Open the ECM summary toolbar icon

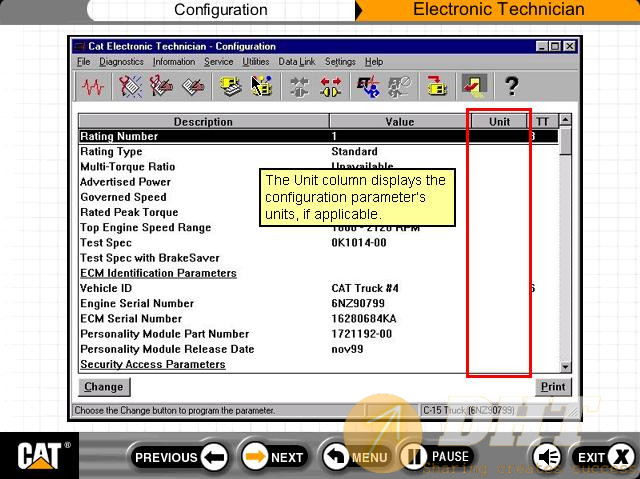pos(231,86)
